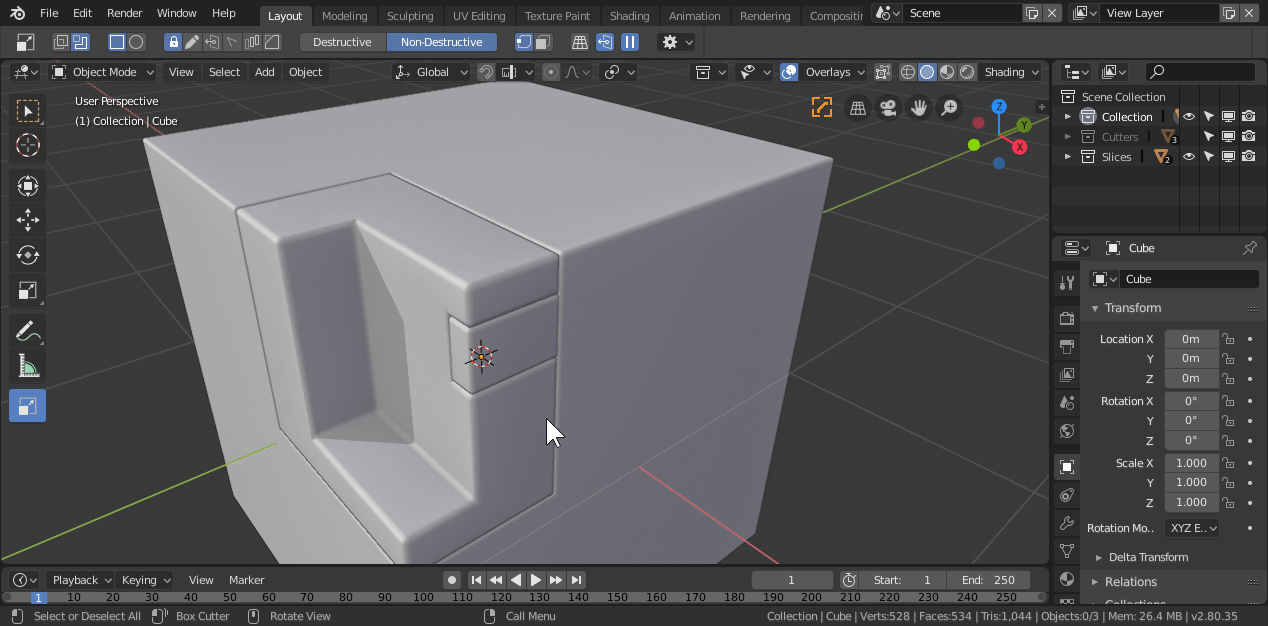Select the Move tool in the toolbar
This screenshot has width=1268, height=626.
(28, 220)
